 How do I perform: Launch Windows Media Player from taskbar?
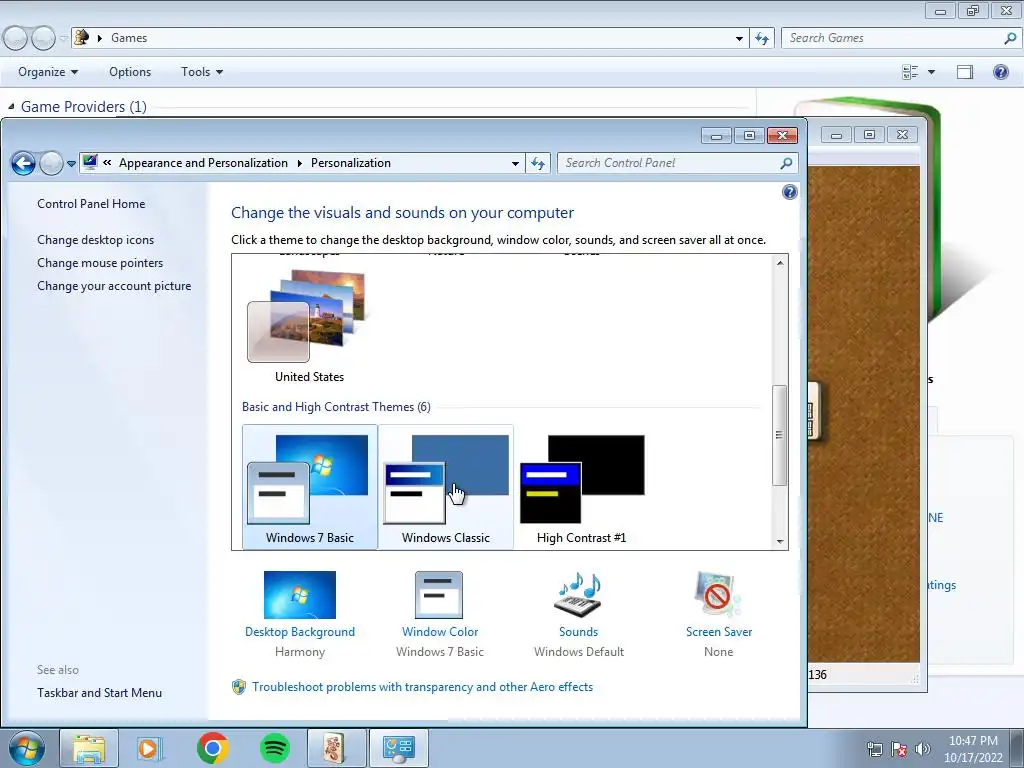click(x=150, y=748)
